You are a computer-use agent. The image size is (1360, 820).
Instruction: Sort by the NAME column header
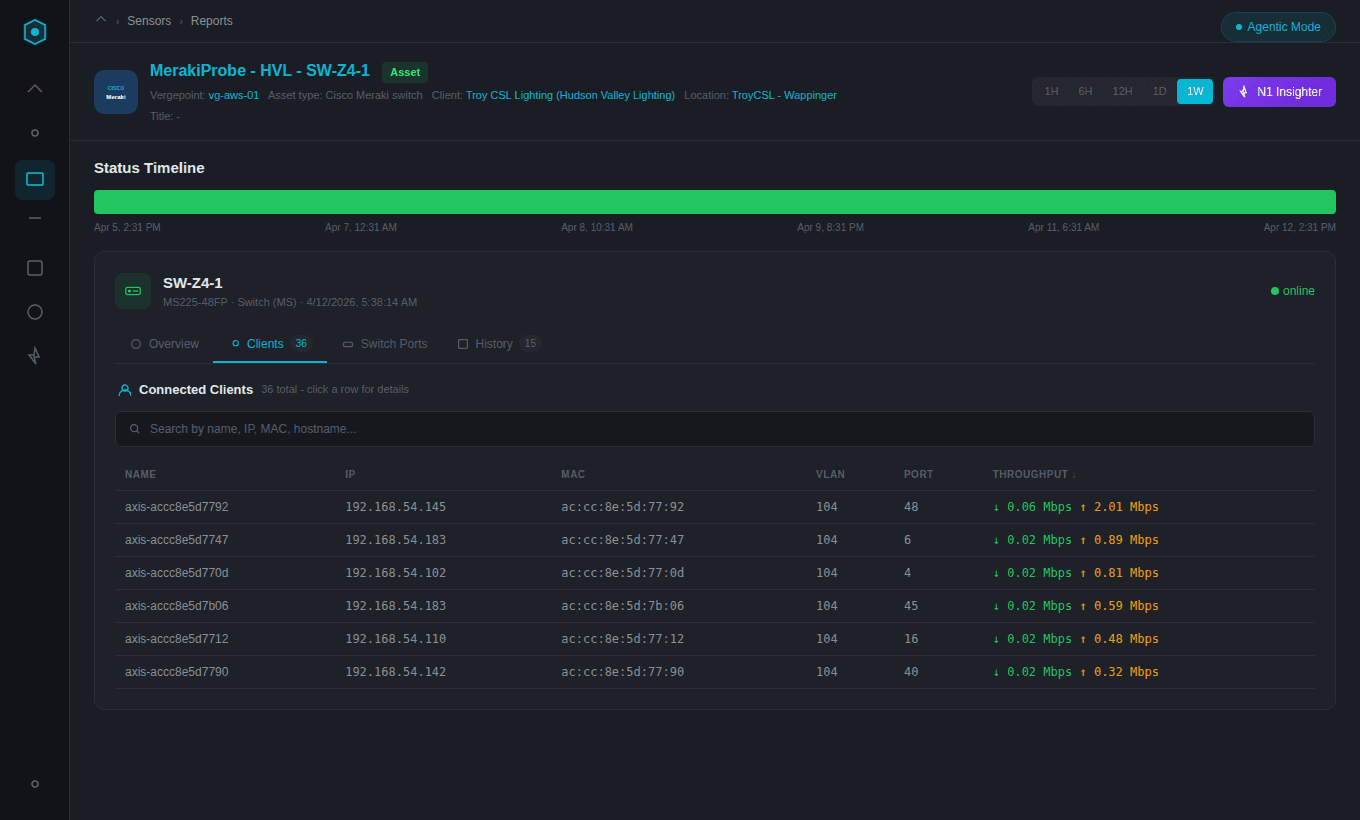tap(140, 474)
